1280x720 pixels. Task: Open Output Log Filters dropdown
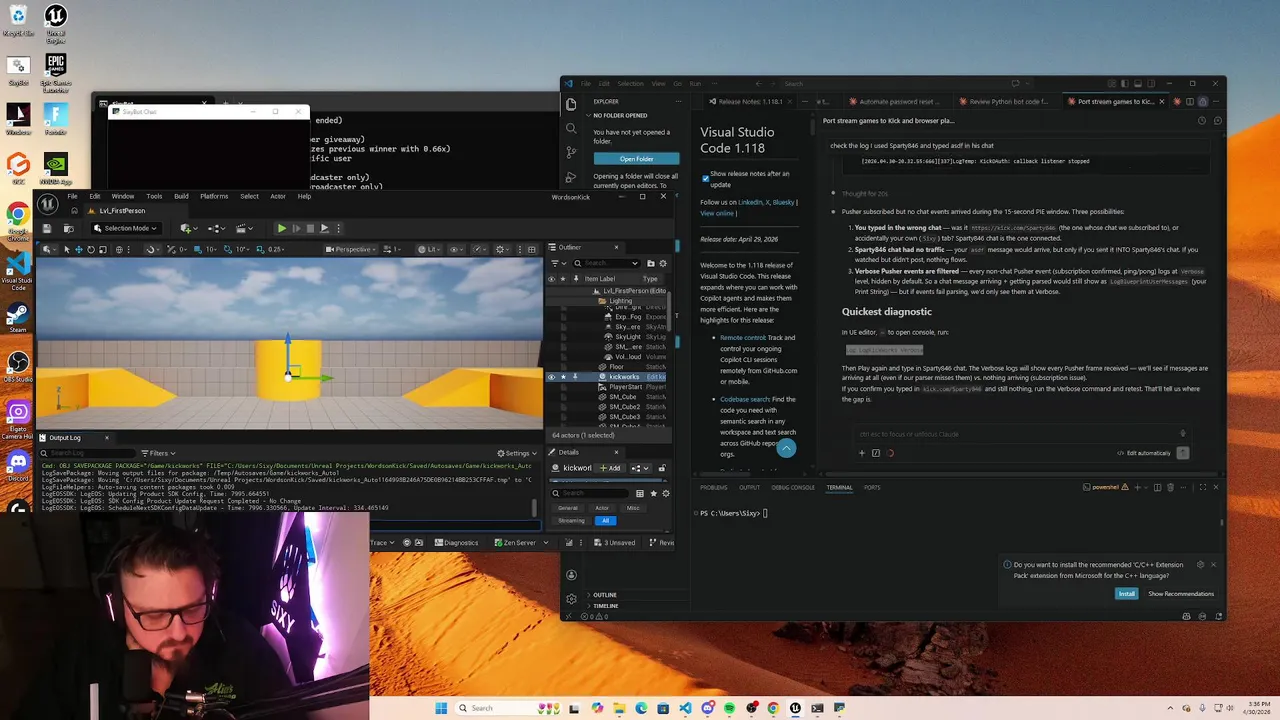coord(158,453)
